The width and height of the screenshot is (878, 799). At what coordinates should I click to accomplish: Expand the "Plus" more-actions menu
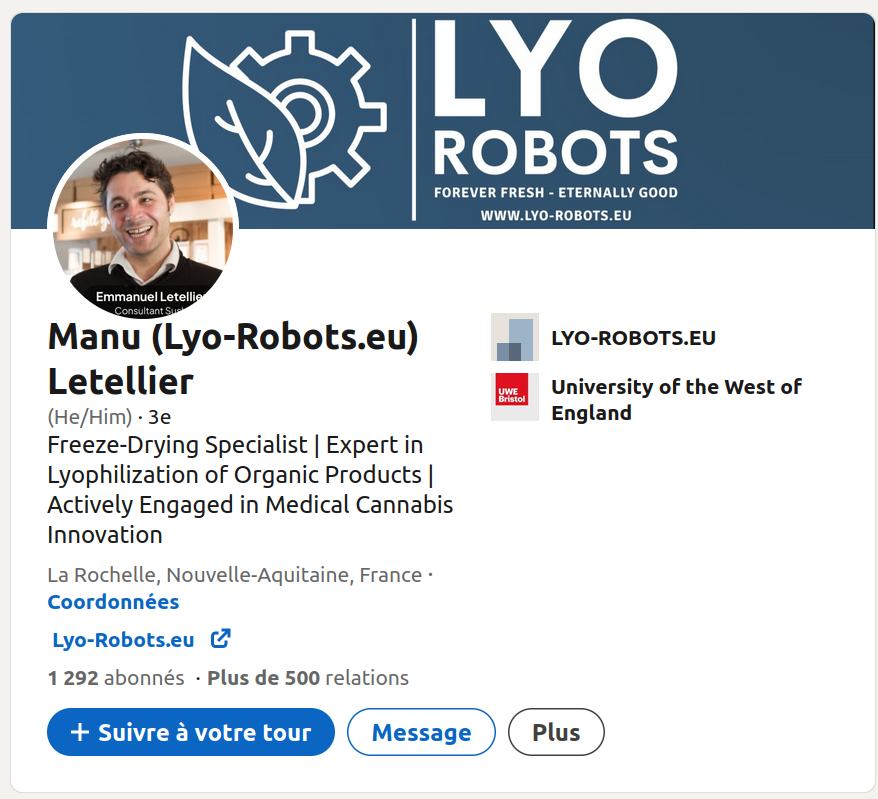tap(556, 732)
